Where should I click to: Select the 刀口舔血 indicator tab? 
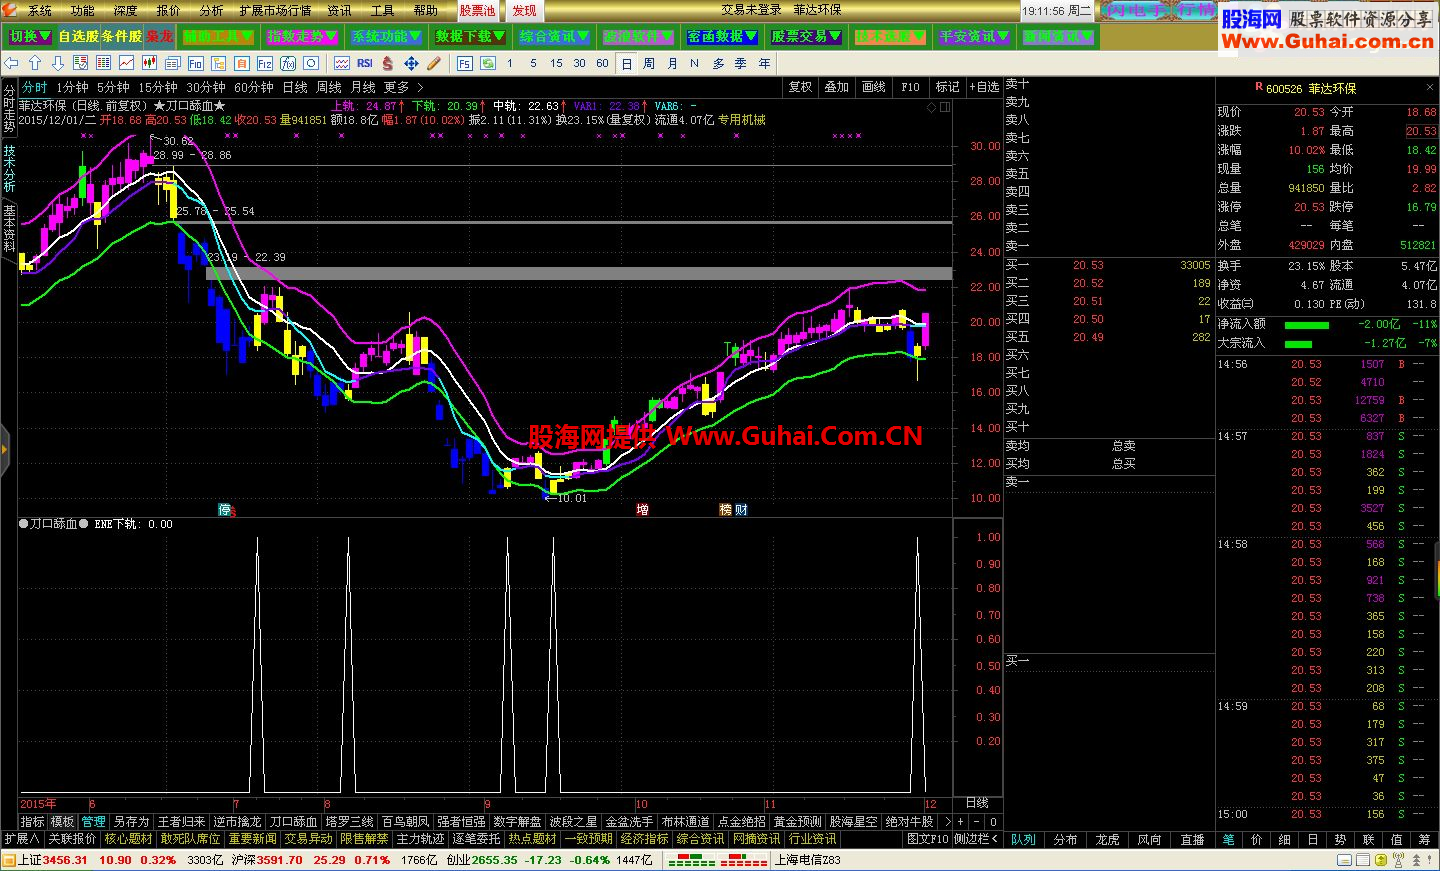294,822
